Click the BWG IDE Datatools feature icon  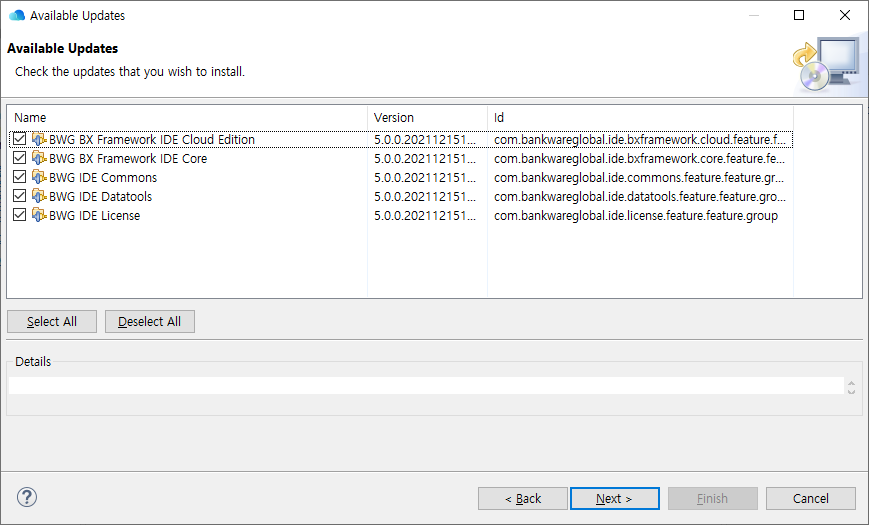(39, 197)
